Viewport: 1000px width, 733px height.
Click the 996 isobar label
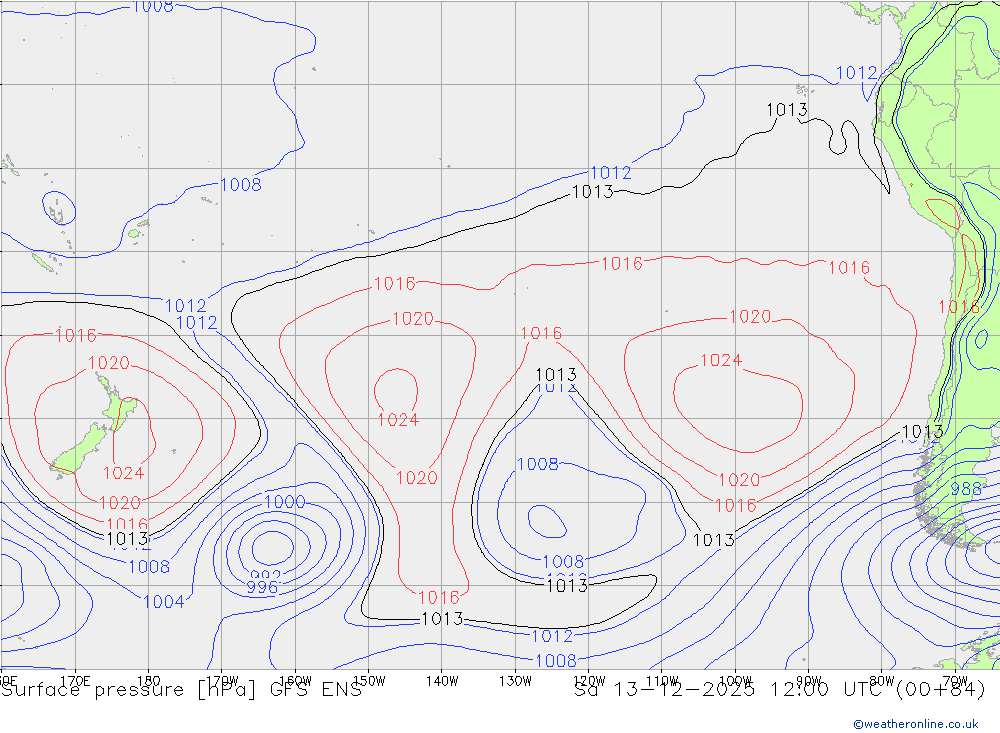point(262,587)
